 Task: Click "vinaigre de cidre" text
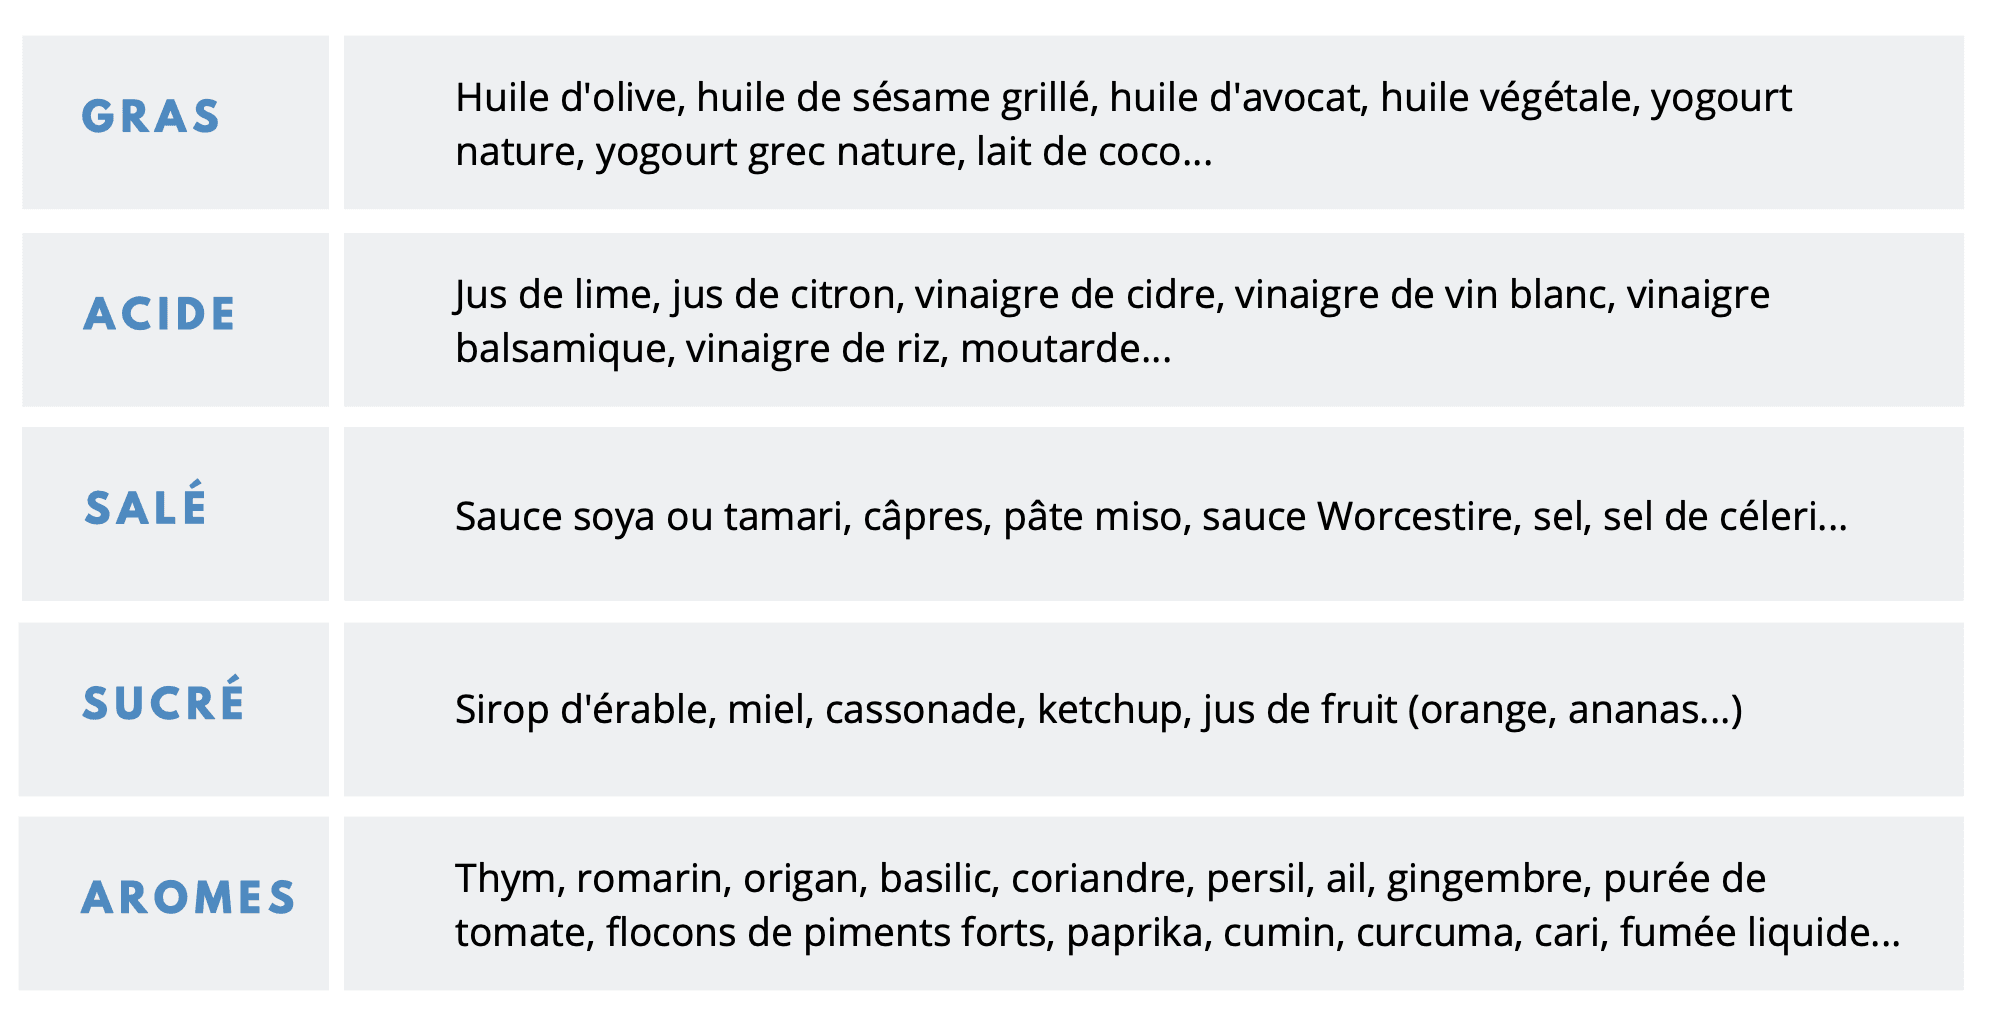[1068, 295]
